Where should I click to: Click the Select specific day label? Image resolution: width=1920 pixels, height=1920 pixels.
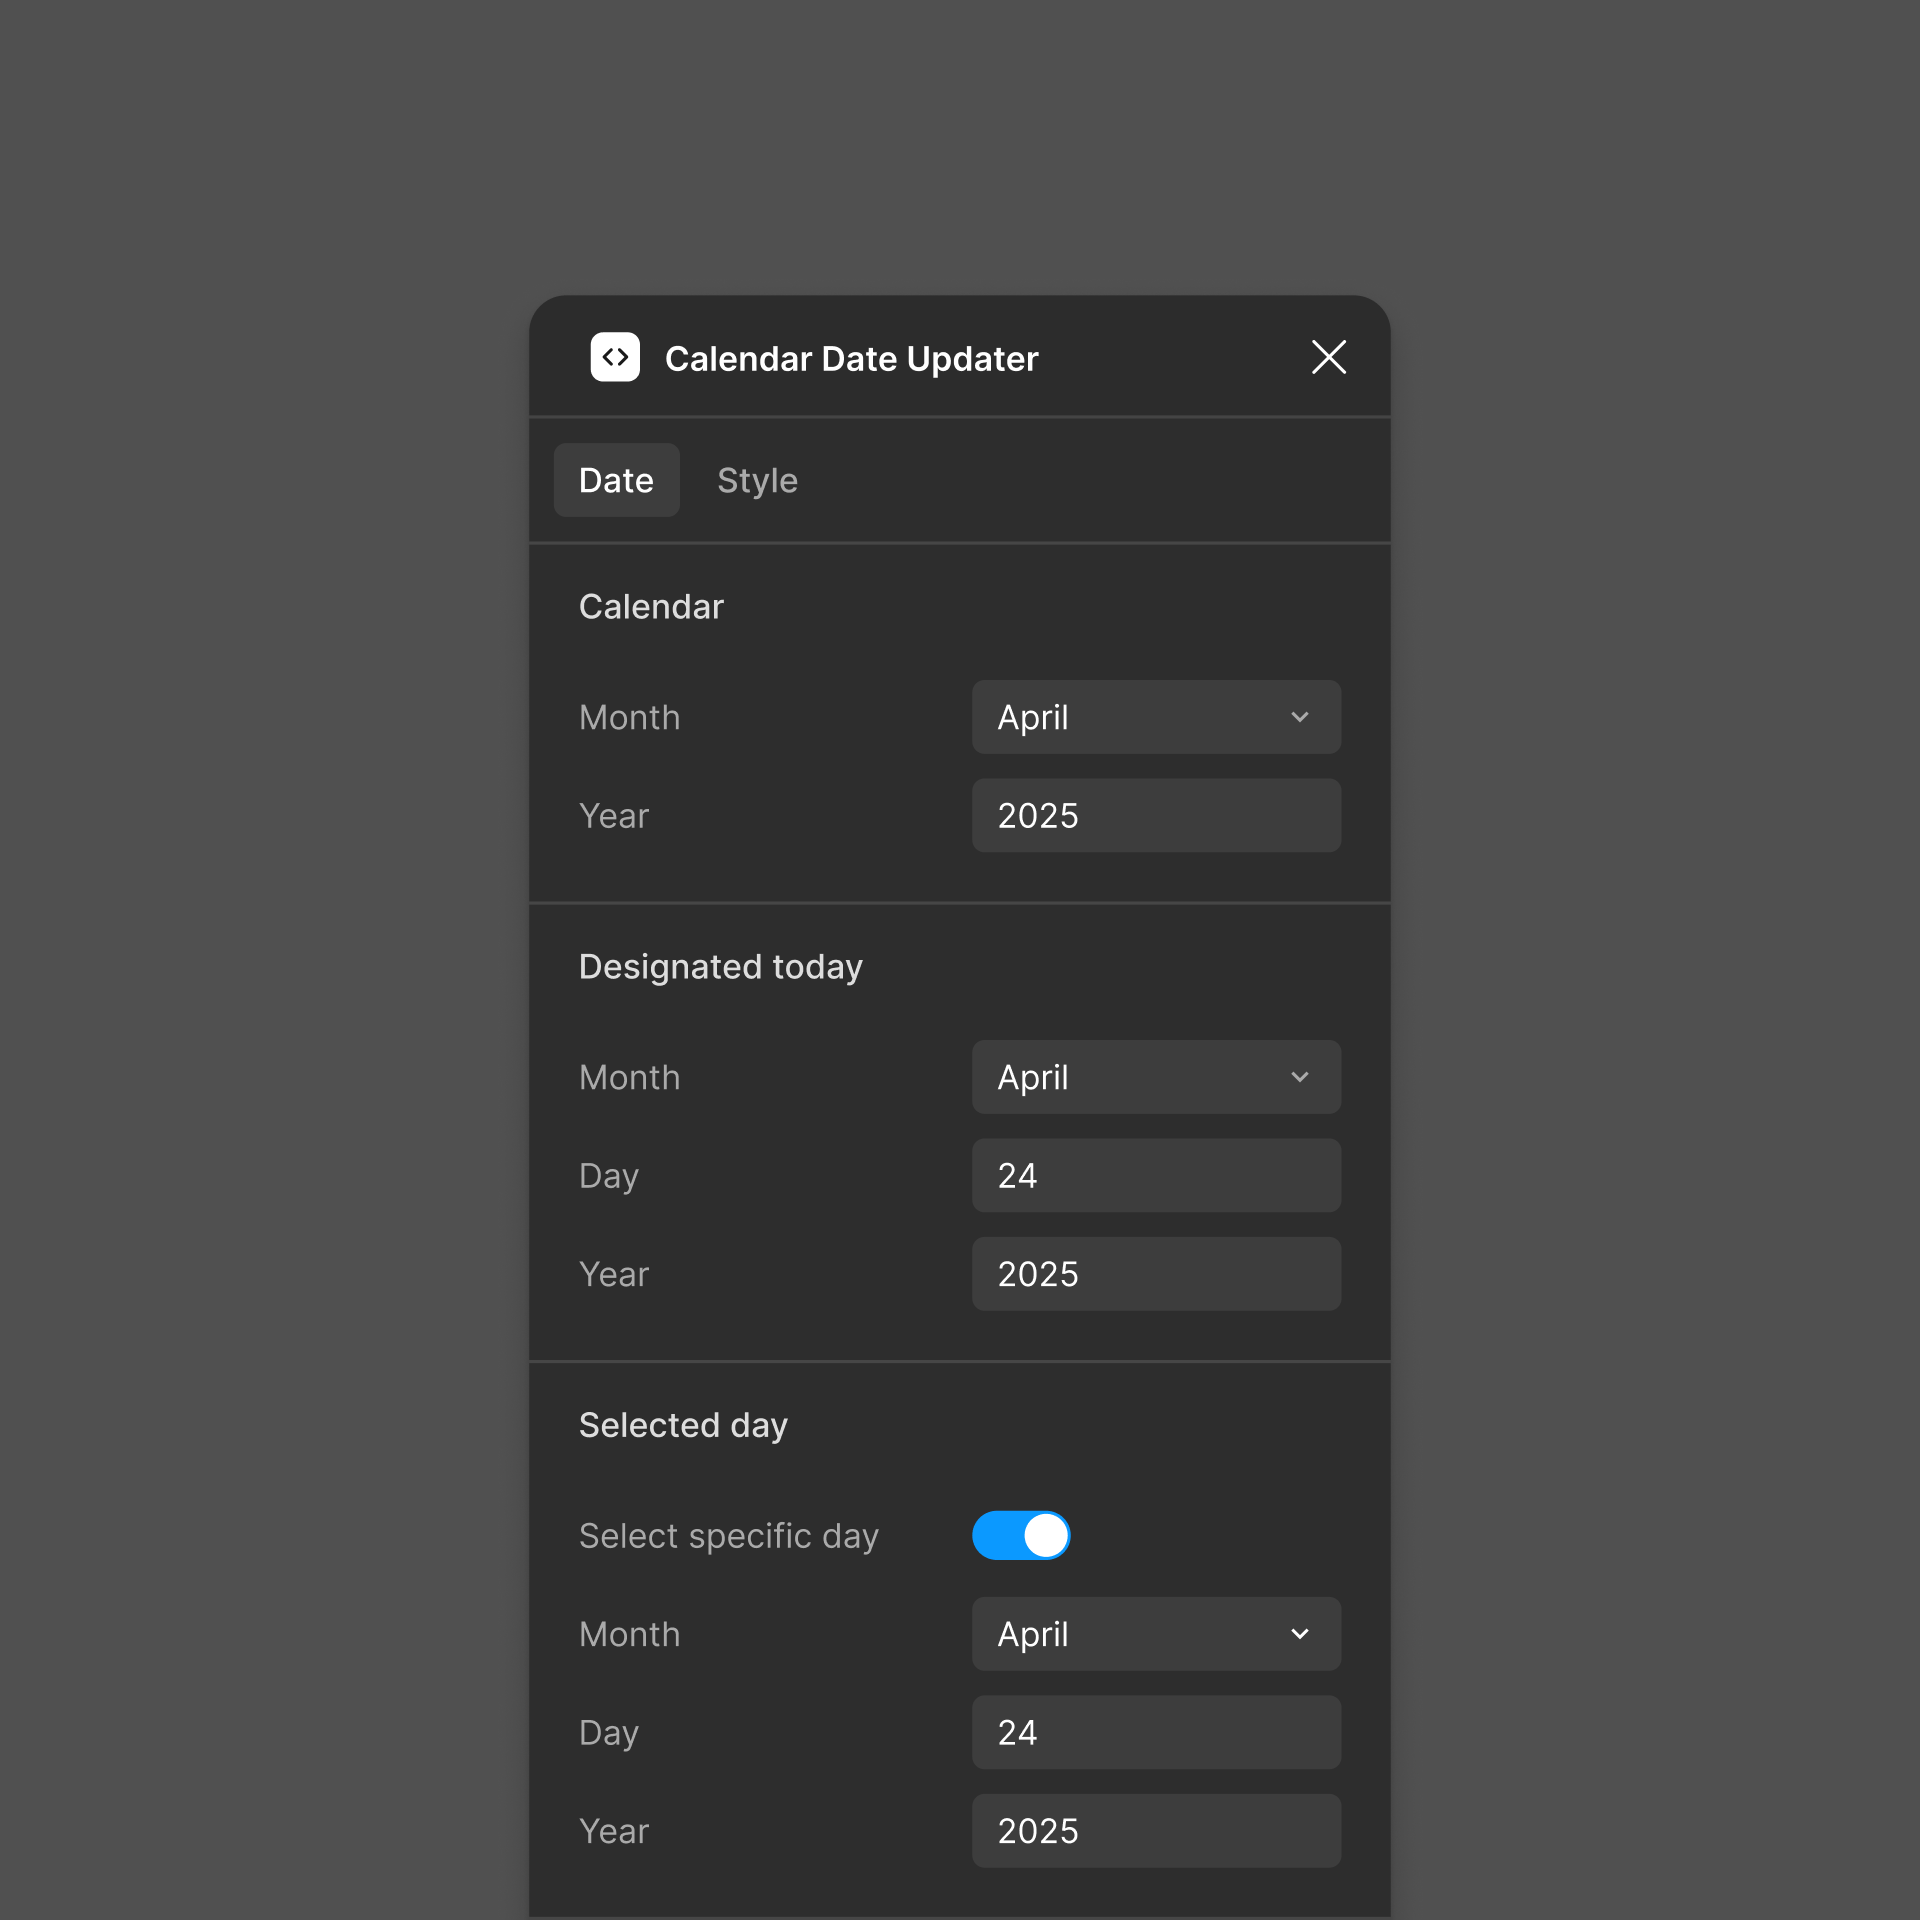coord(728,1535)
